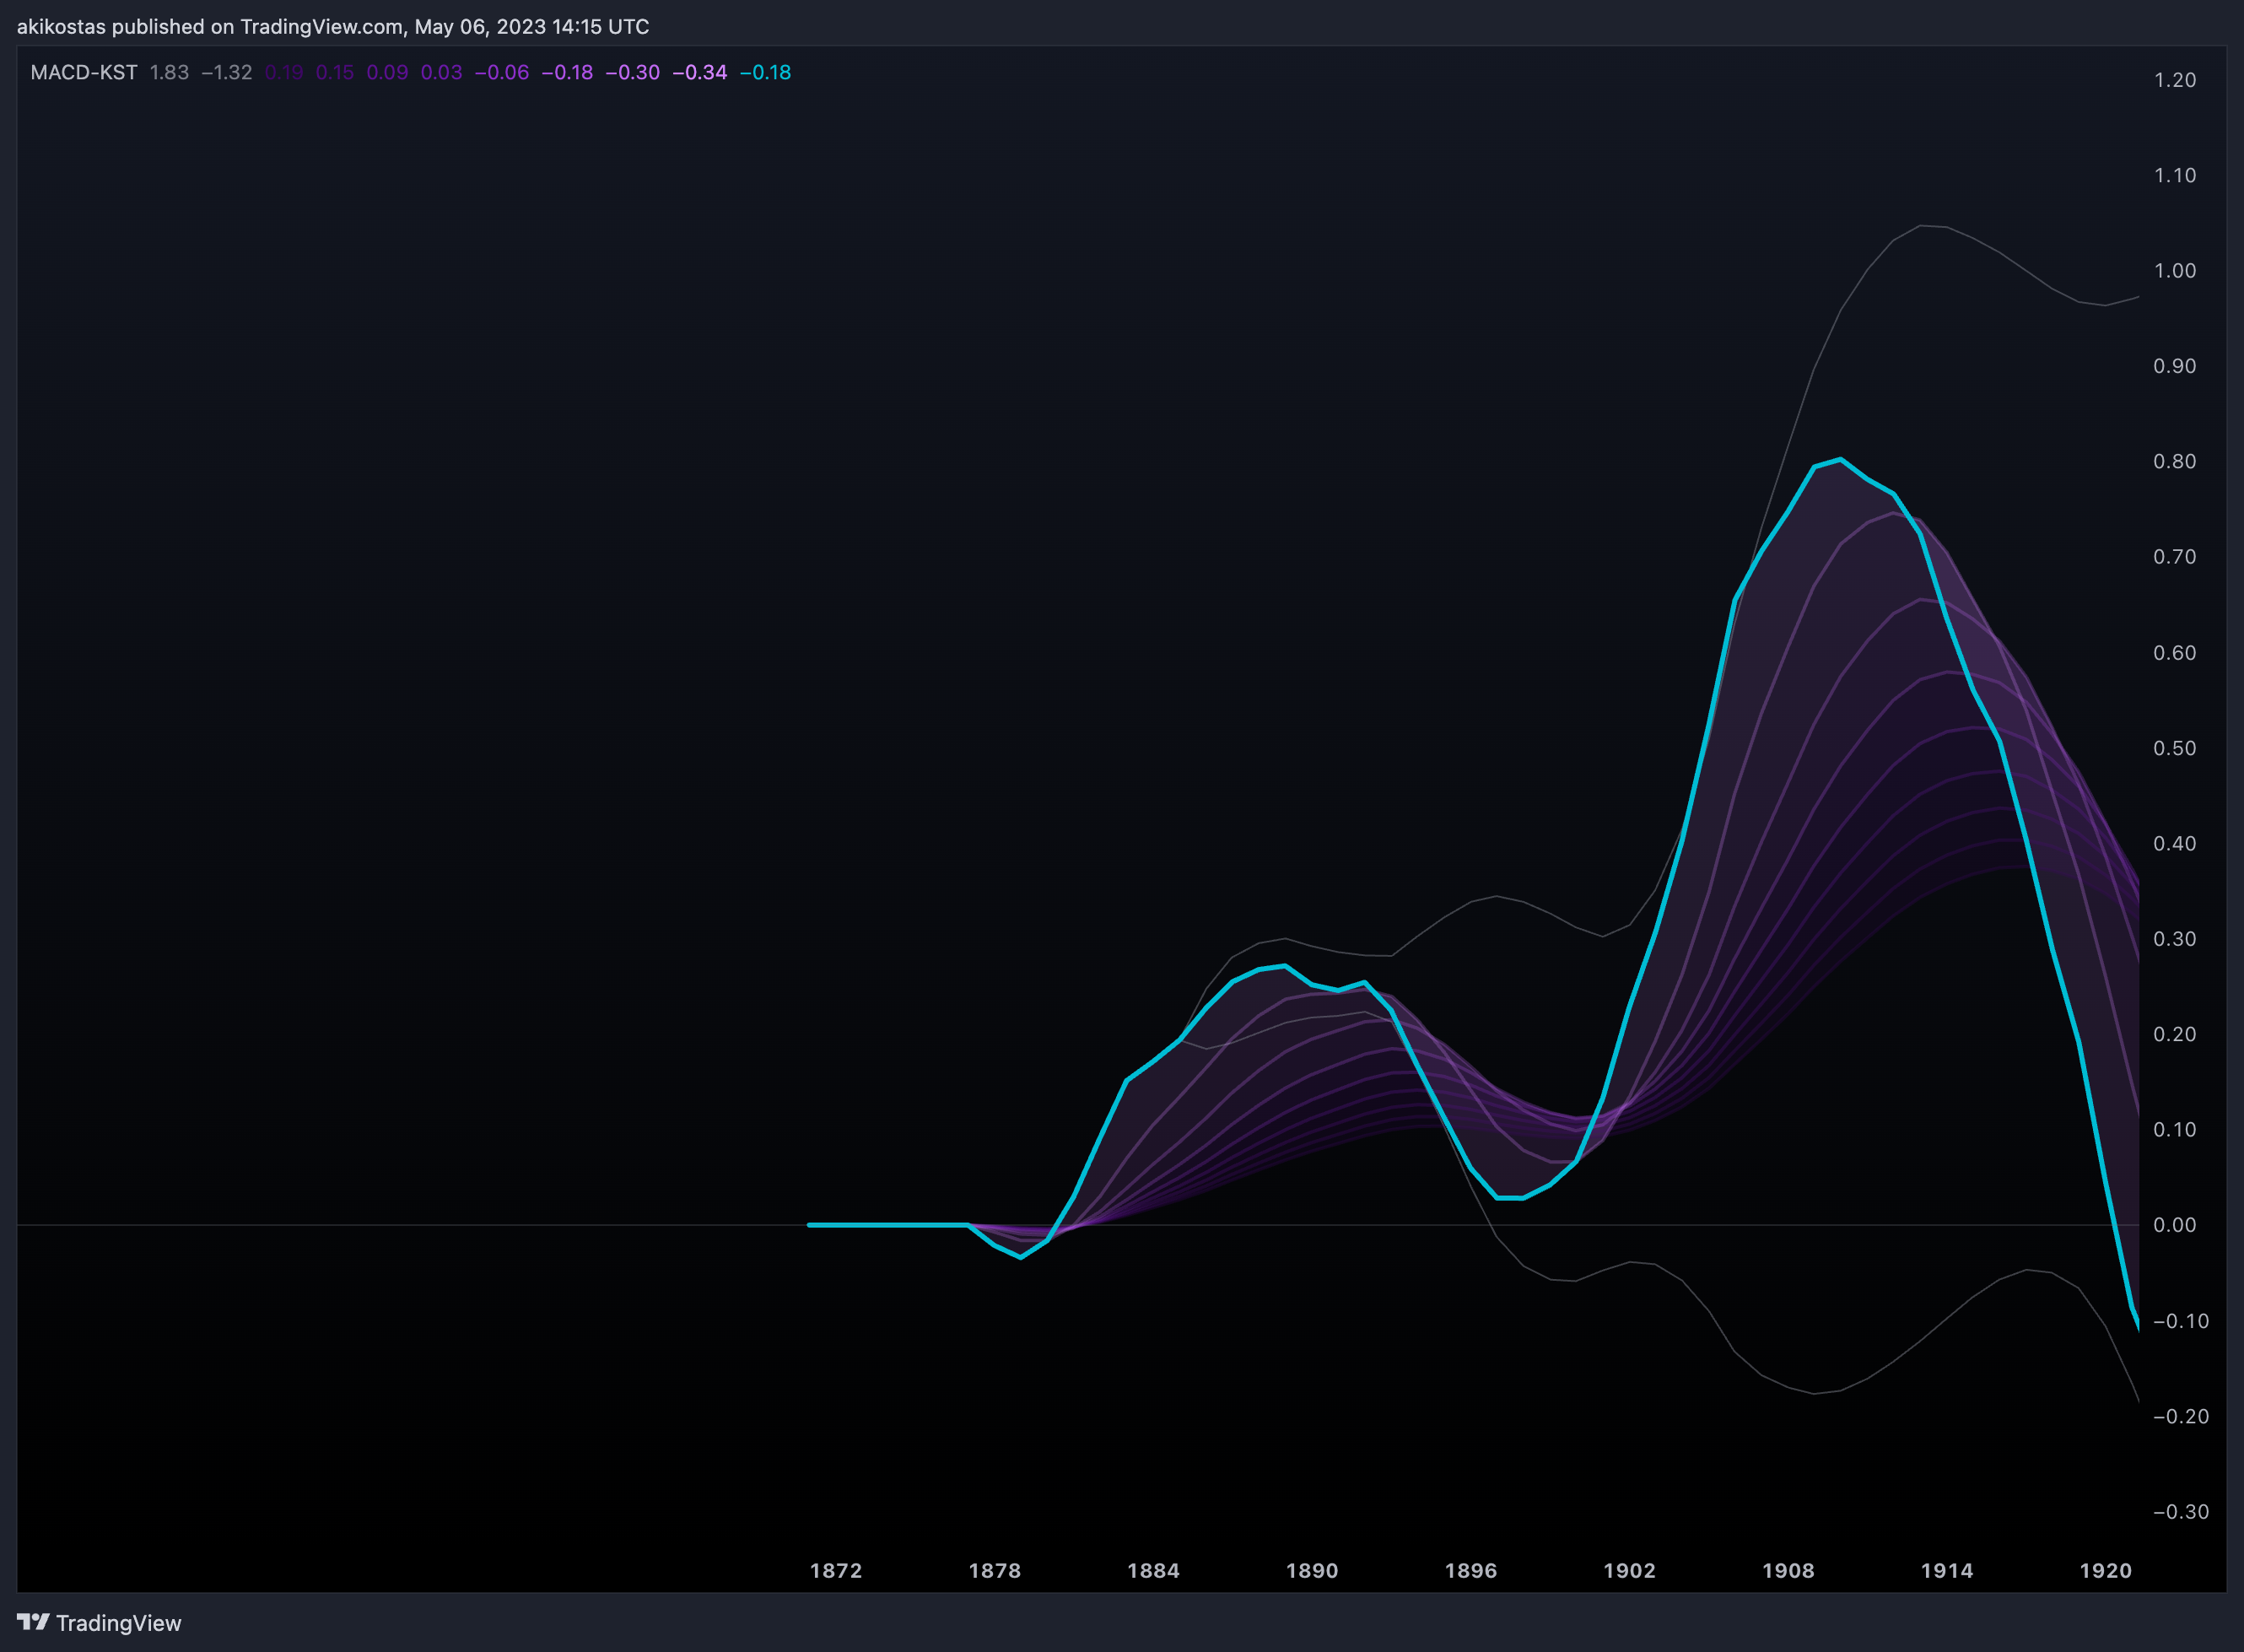This screenshot has height=1652, width=2244.
Task: Click the TradingView logo icon at bottom
Action: pos(33,1621)
